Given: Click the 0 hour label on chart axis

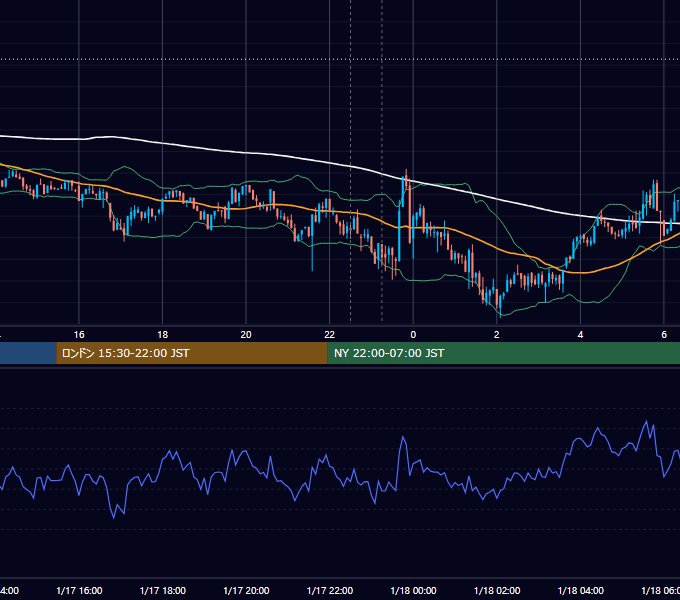Looking at the screenshot, I should pyautogui.click(x=413, y=335).
